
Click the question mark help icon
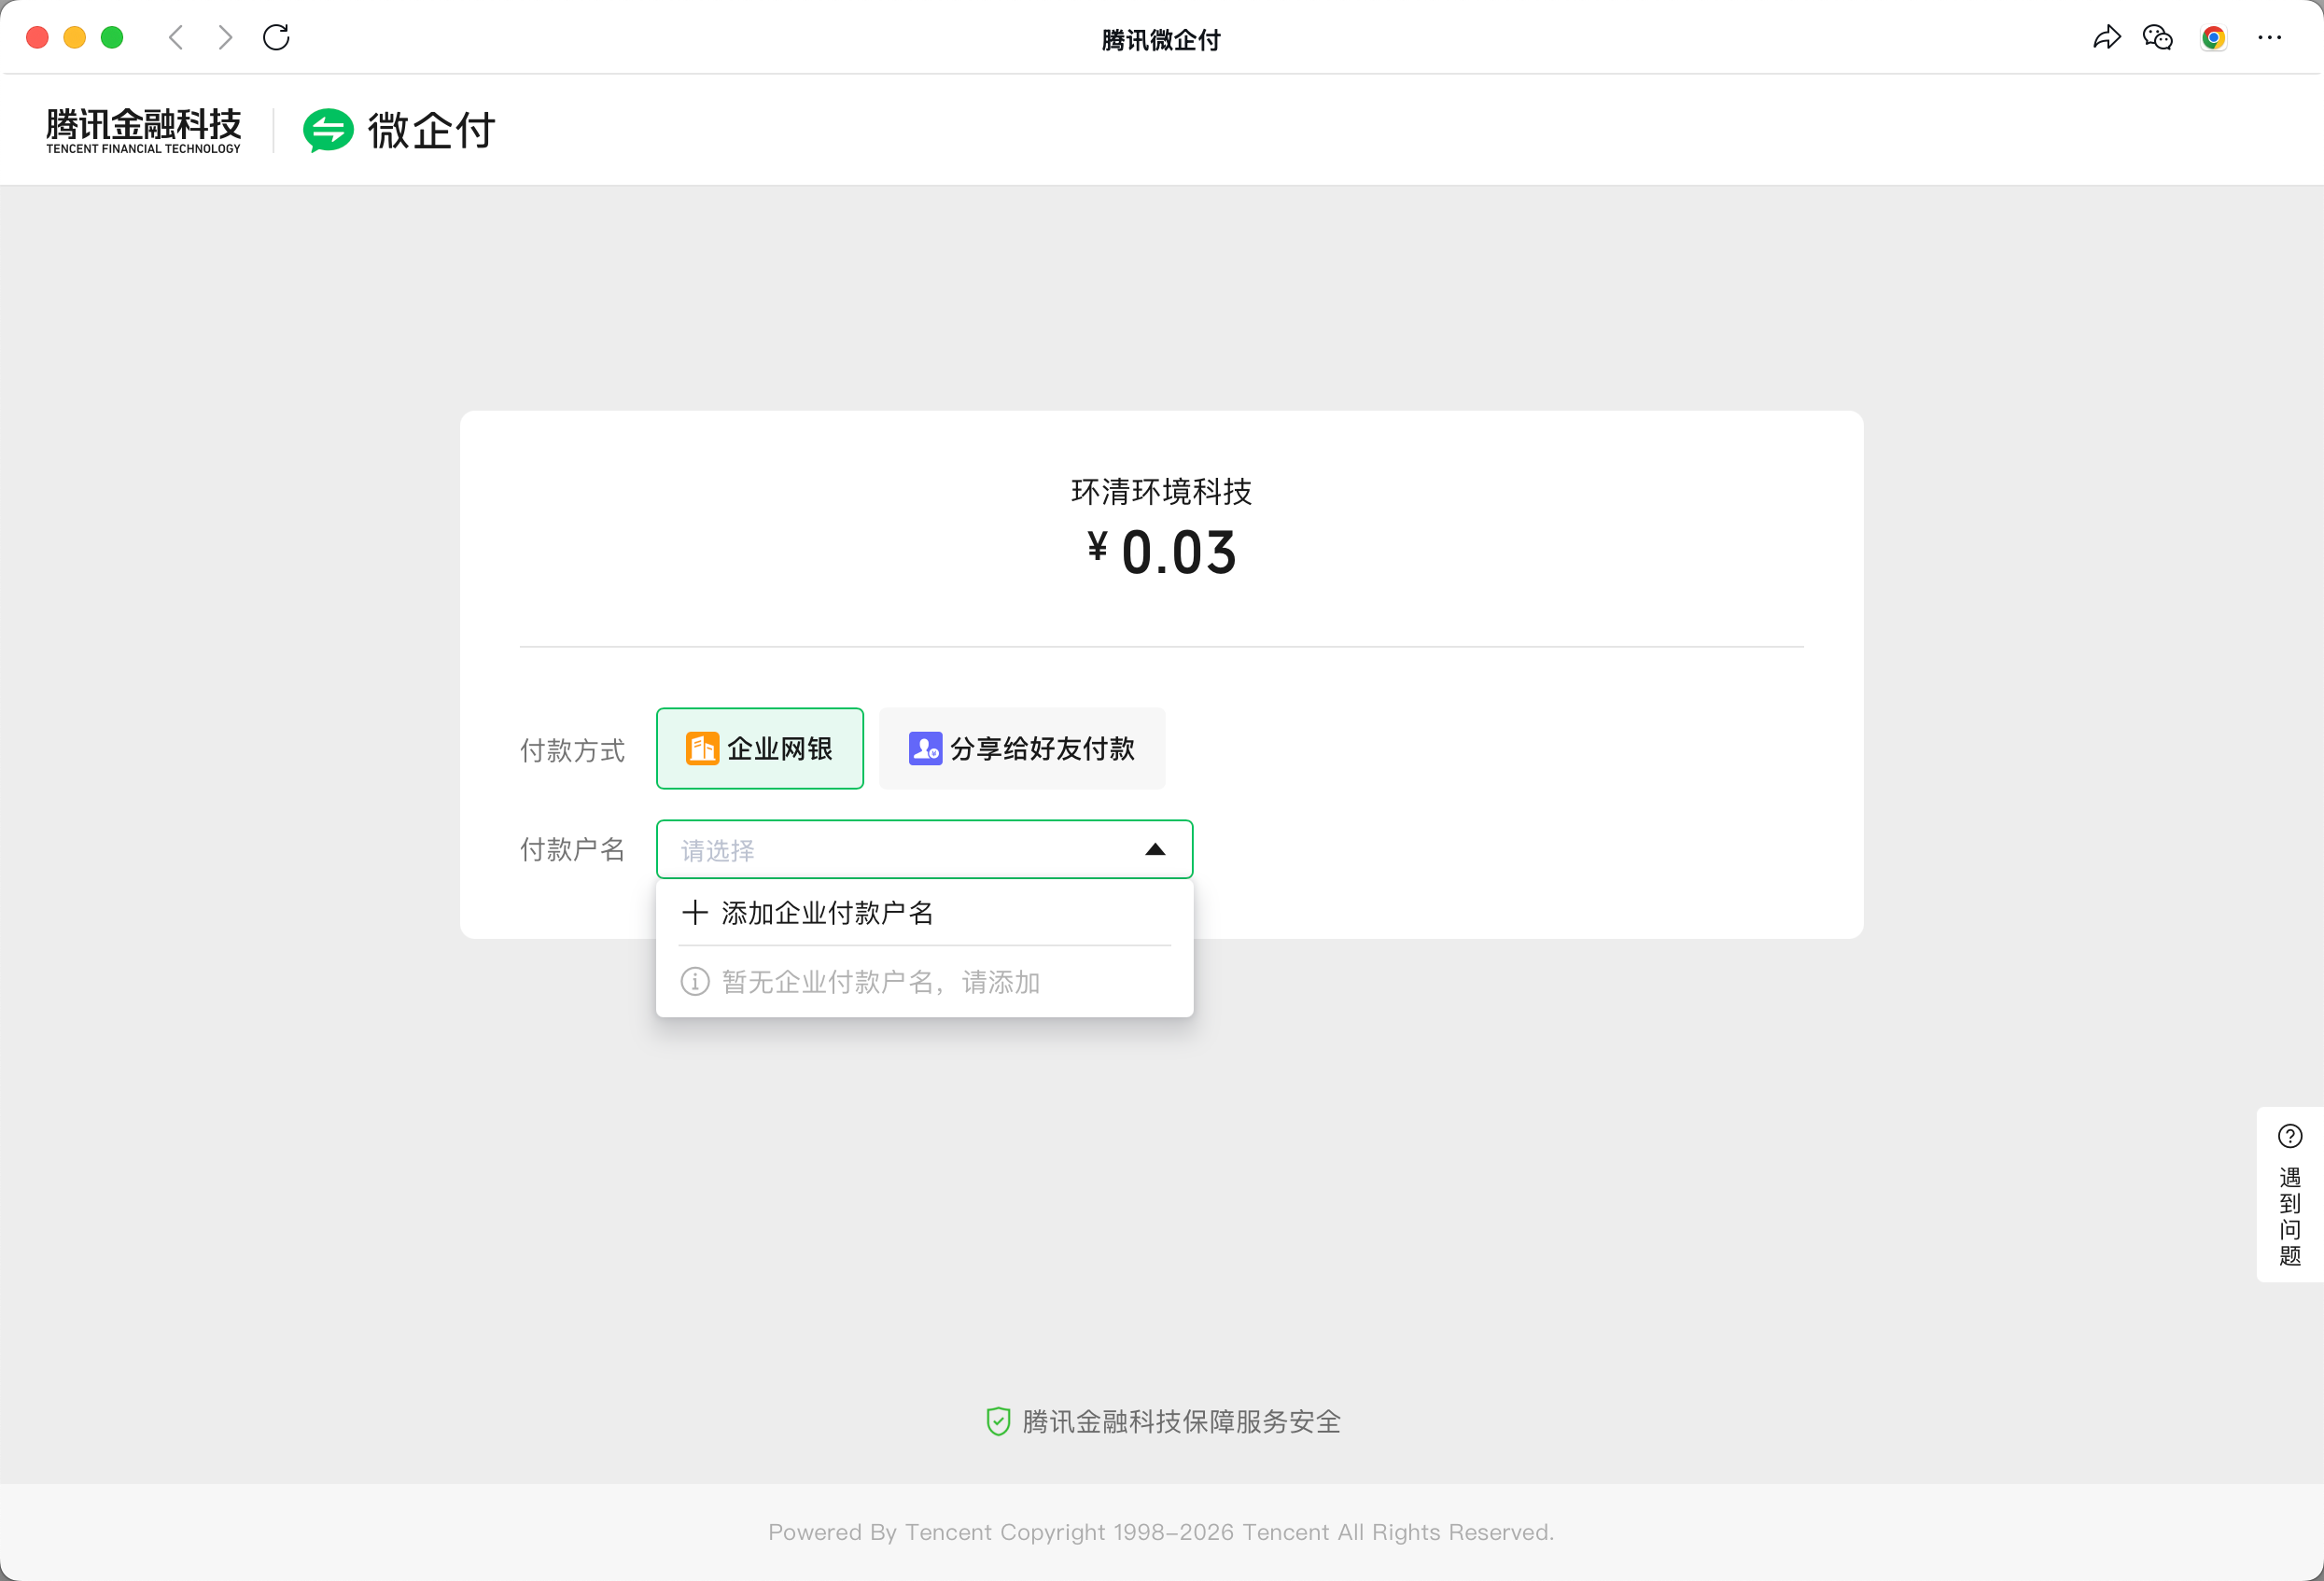(x=2290, y=1136)
